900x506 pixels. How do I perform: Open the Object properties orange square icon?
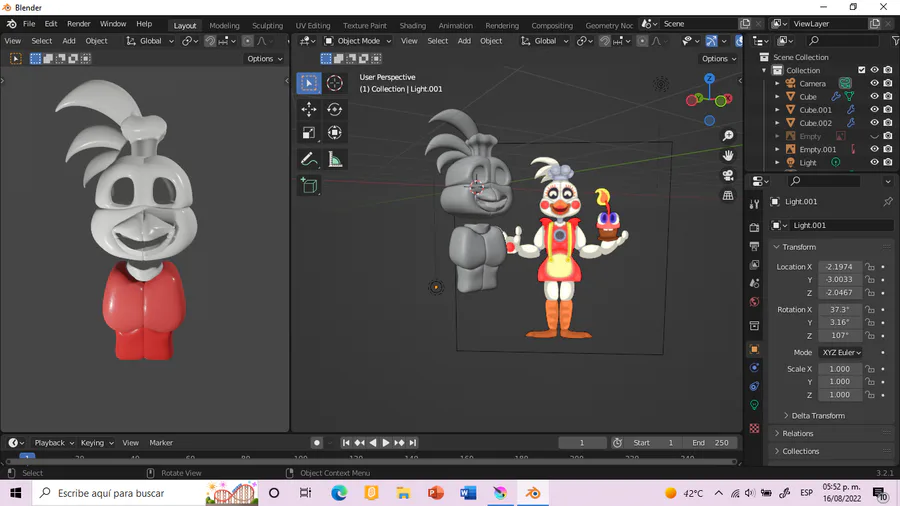pyautogui.click(x=754, y=349)
